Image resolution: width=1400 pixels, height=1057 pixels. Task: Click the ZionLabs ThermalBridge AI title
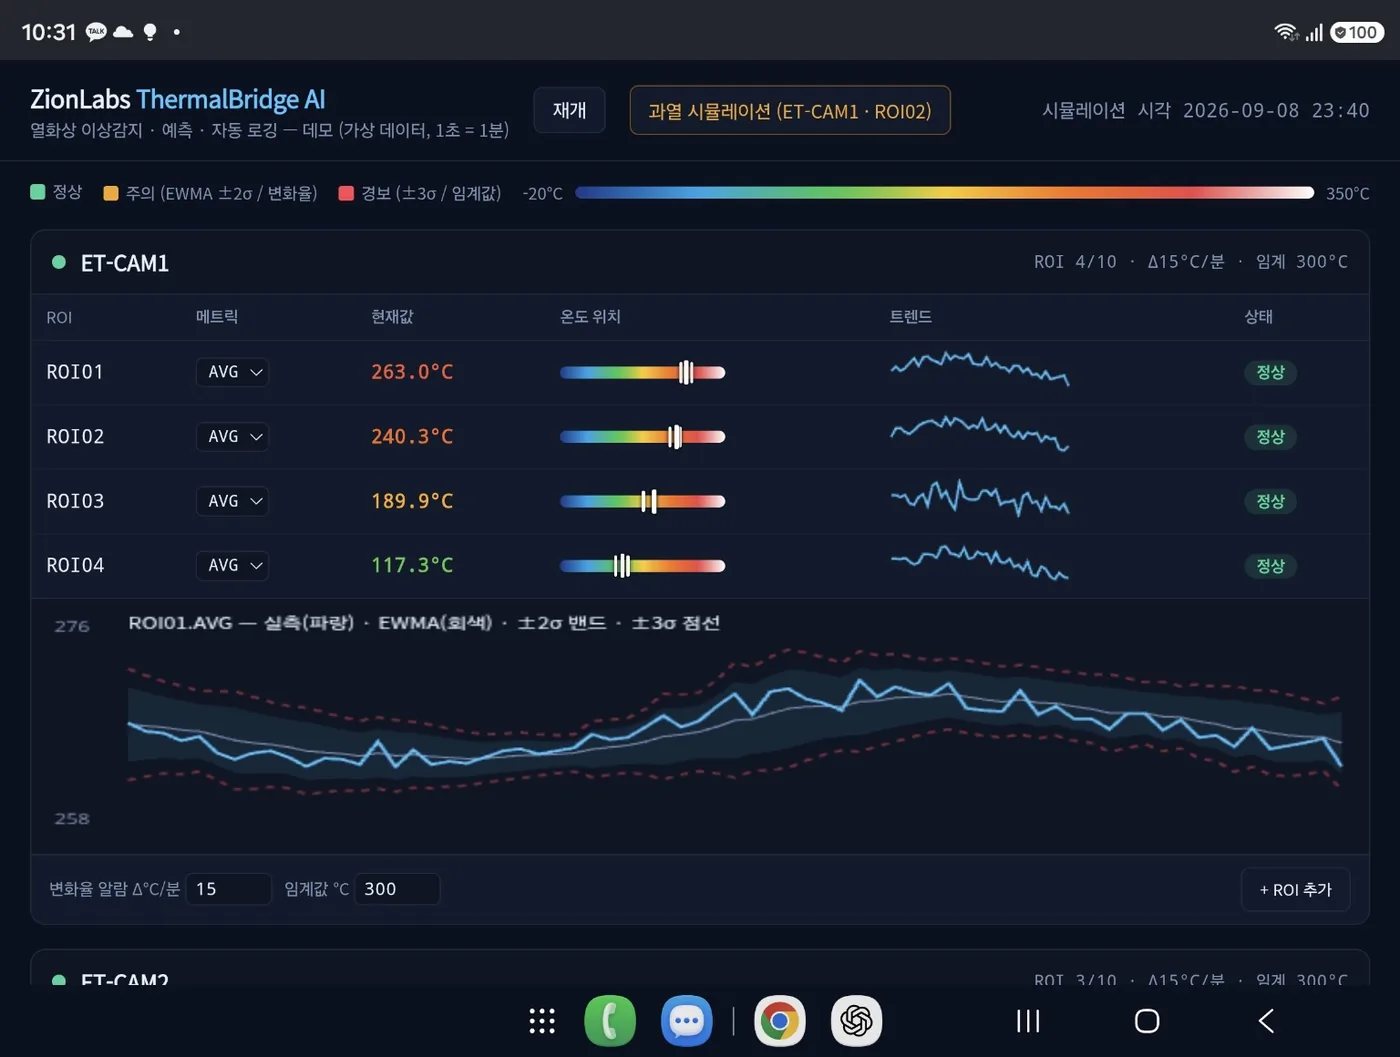tap(177, 99)
